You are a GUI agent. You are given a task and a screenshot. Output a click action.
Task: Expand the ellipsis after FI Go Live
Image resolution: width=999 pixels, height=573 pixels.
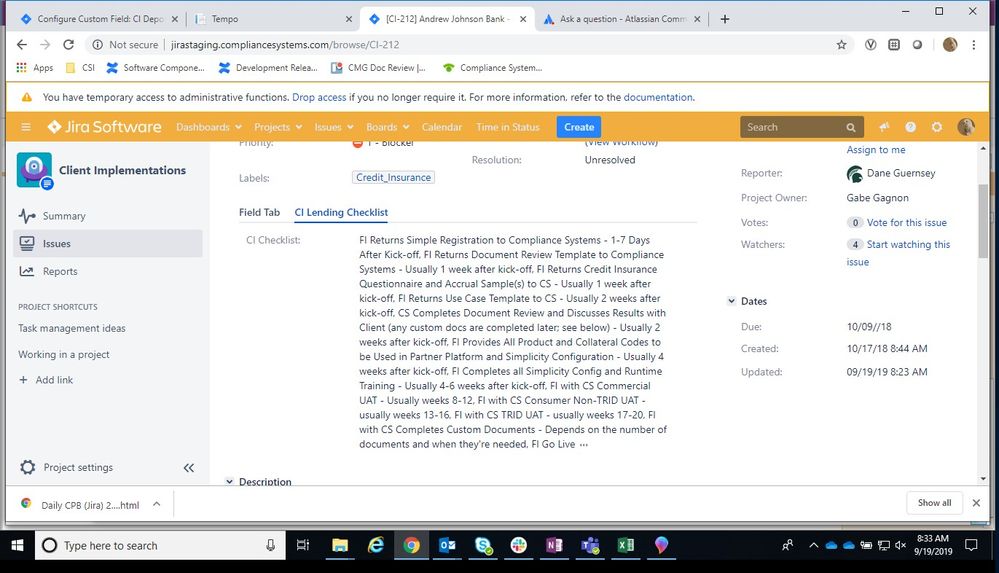click(x=584, y=445)
